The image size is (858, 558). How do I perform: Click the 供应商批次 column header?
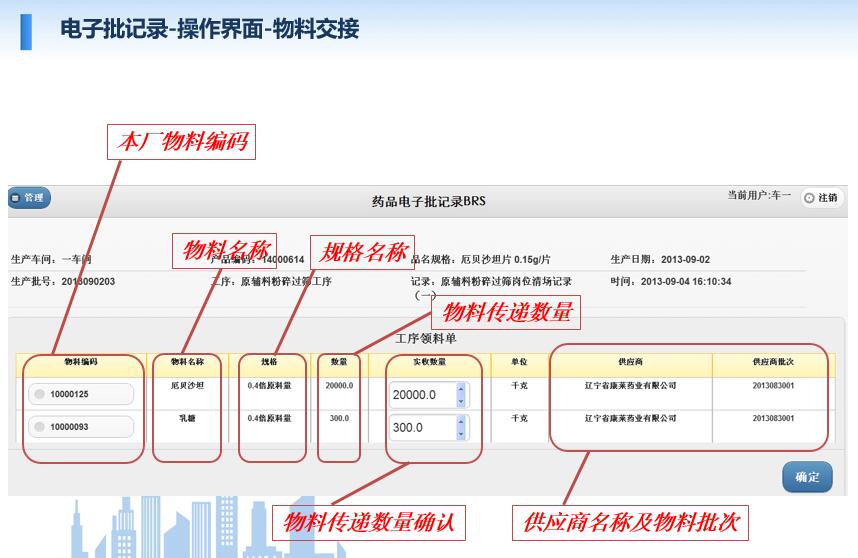point(773,362)
